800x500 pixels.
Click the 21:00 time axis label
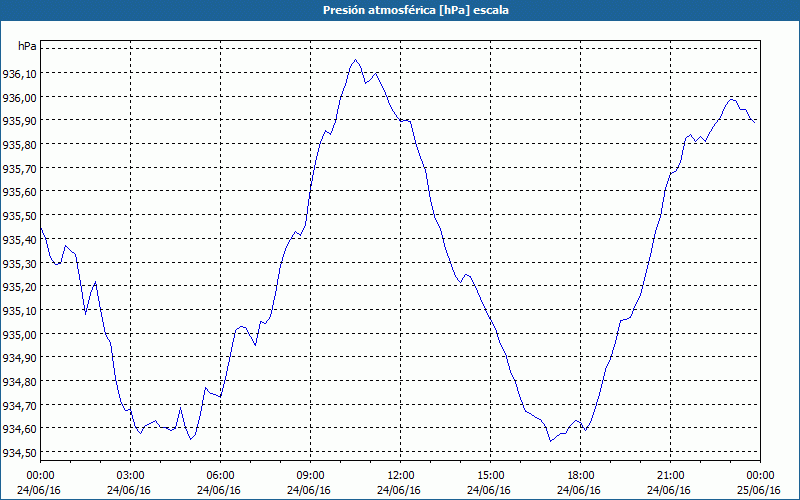point(670,476)
